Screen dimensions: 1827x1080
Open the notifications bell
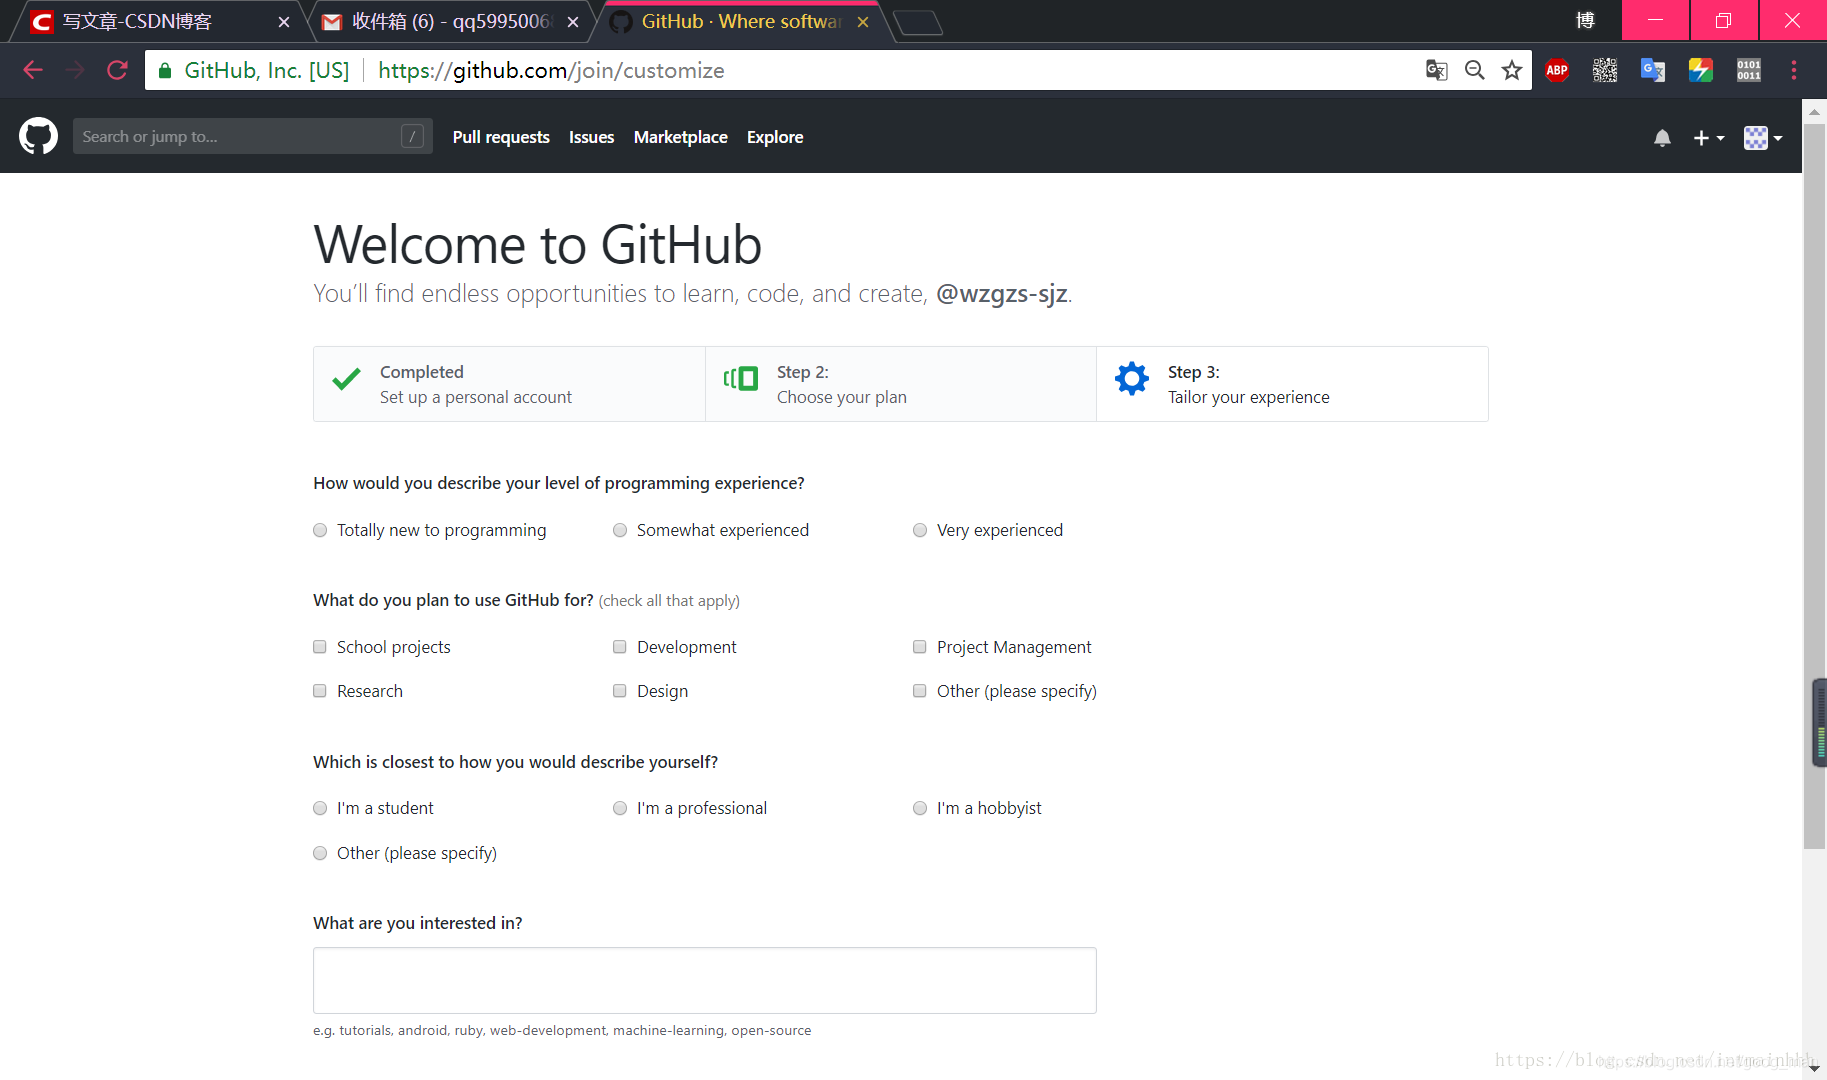(x=1662, y=138)
